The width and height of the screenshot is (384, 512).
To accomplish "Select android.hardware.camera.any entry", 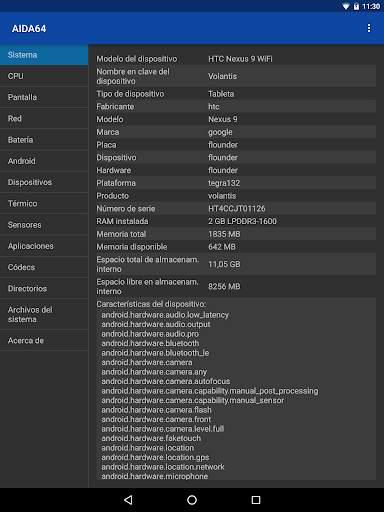I will click(154, 372).
